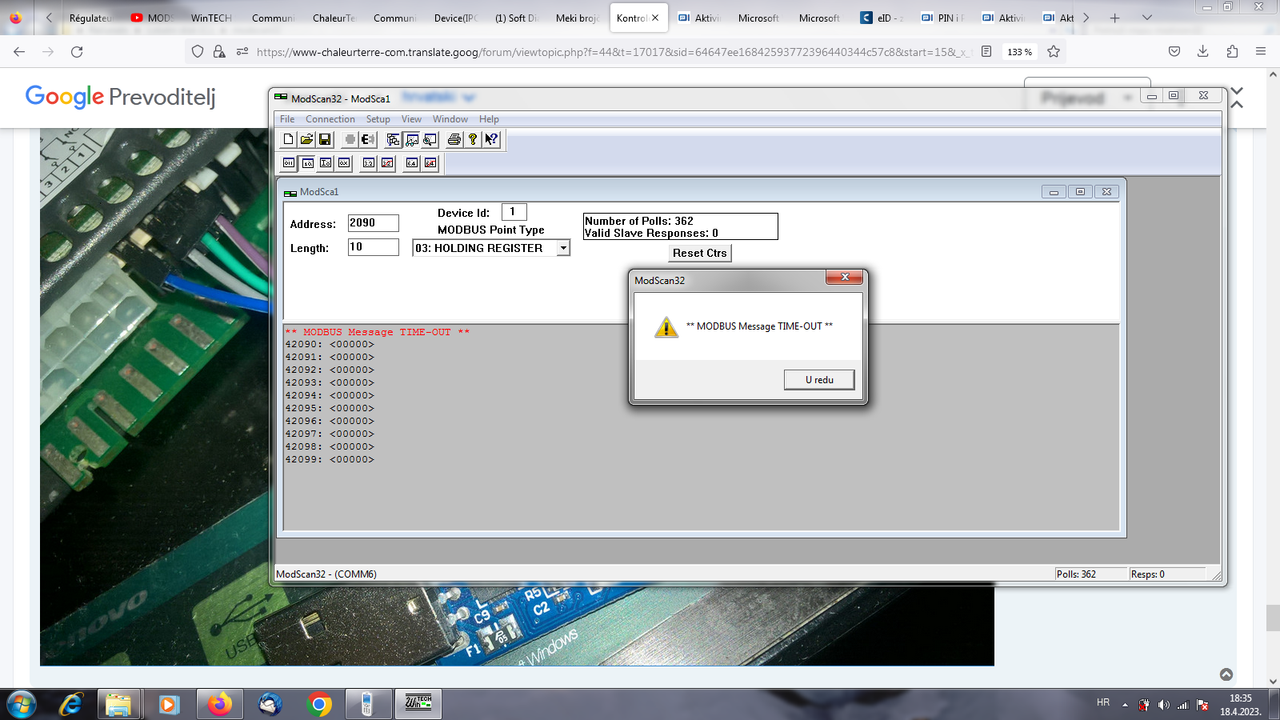Click the Firefox reload page icon
Screen dimensions: 1280x720
point(77,52)
